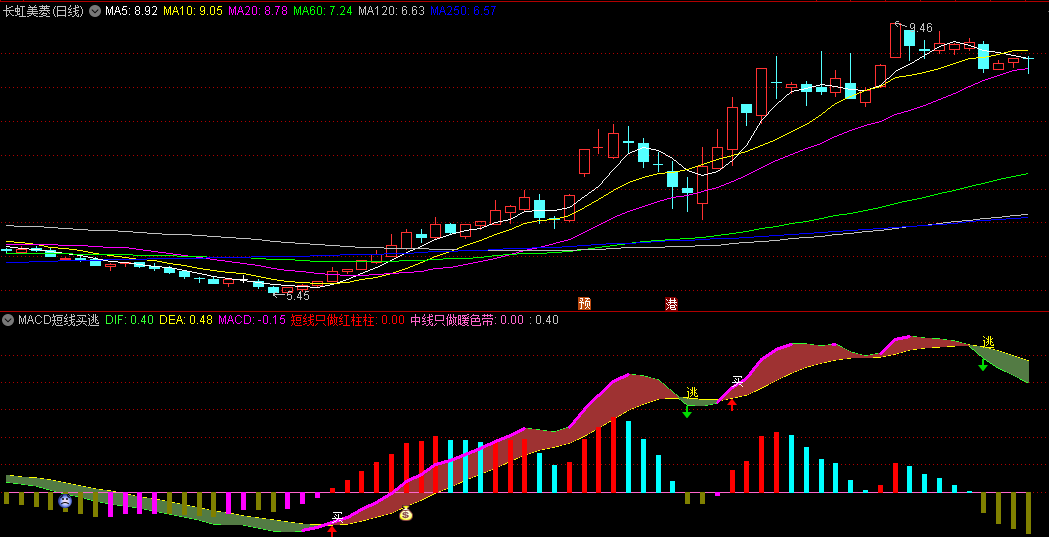Click the red up arrow under the later 买
1049x537 pixels.
(732, 403)
